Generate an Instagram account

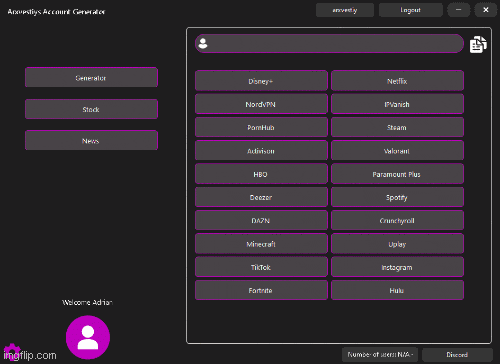(397, 267)
